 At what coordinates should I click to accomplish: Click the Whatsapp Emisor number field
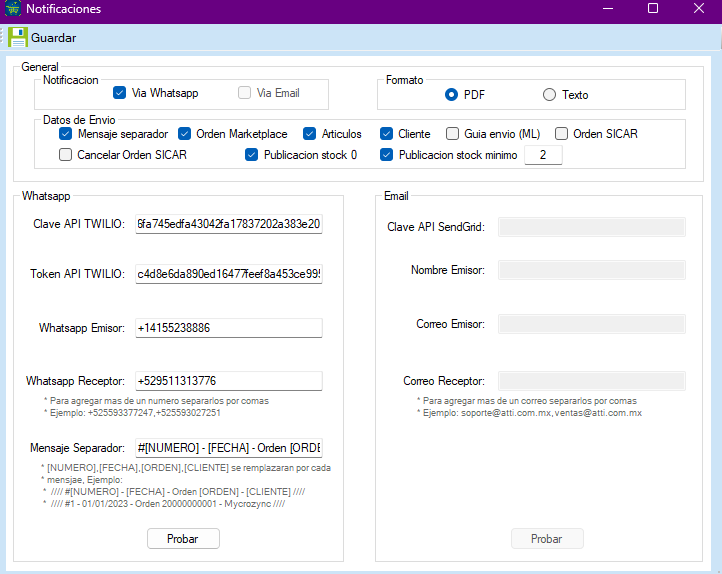tap(229, 328)
